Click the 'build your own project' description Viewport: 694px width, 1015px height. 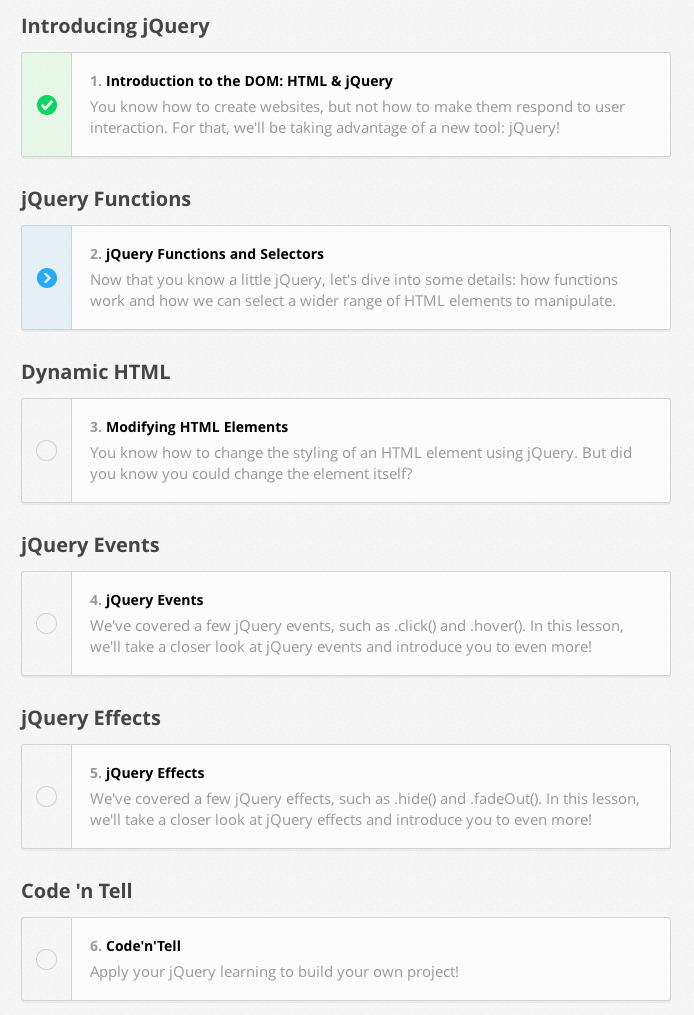point(274,971)
